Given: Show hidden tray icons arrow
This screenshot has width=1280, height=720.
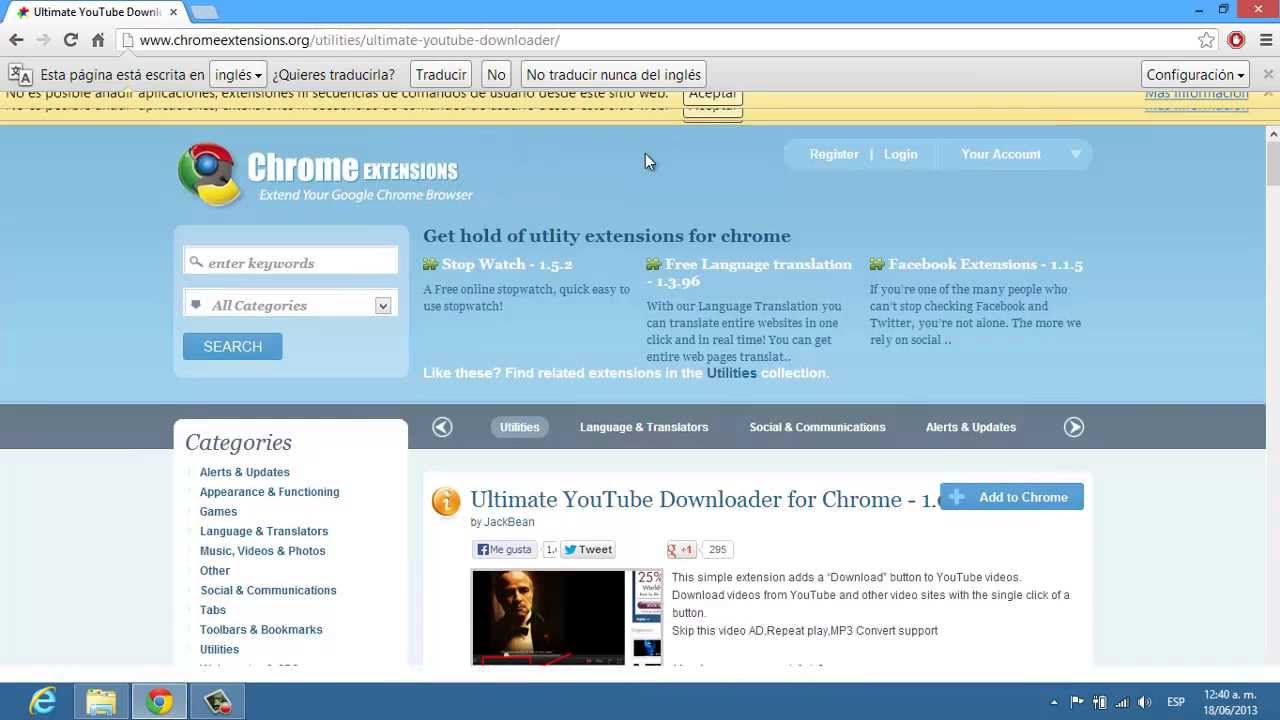Looking at the screenshot, I should (1054, 702).
